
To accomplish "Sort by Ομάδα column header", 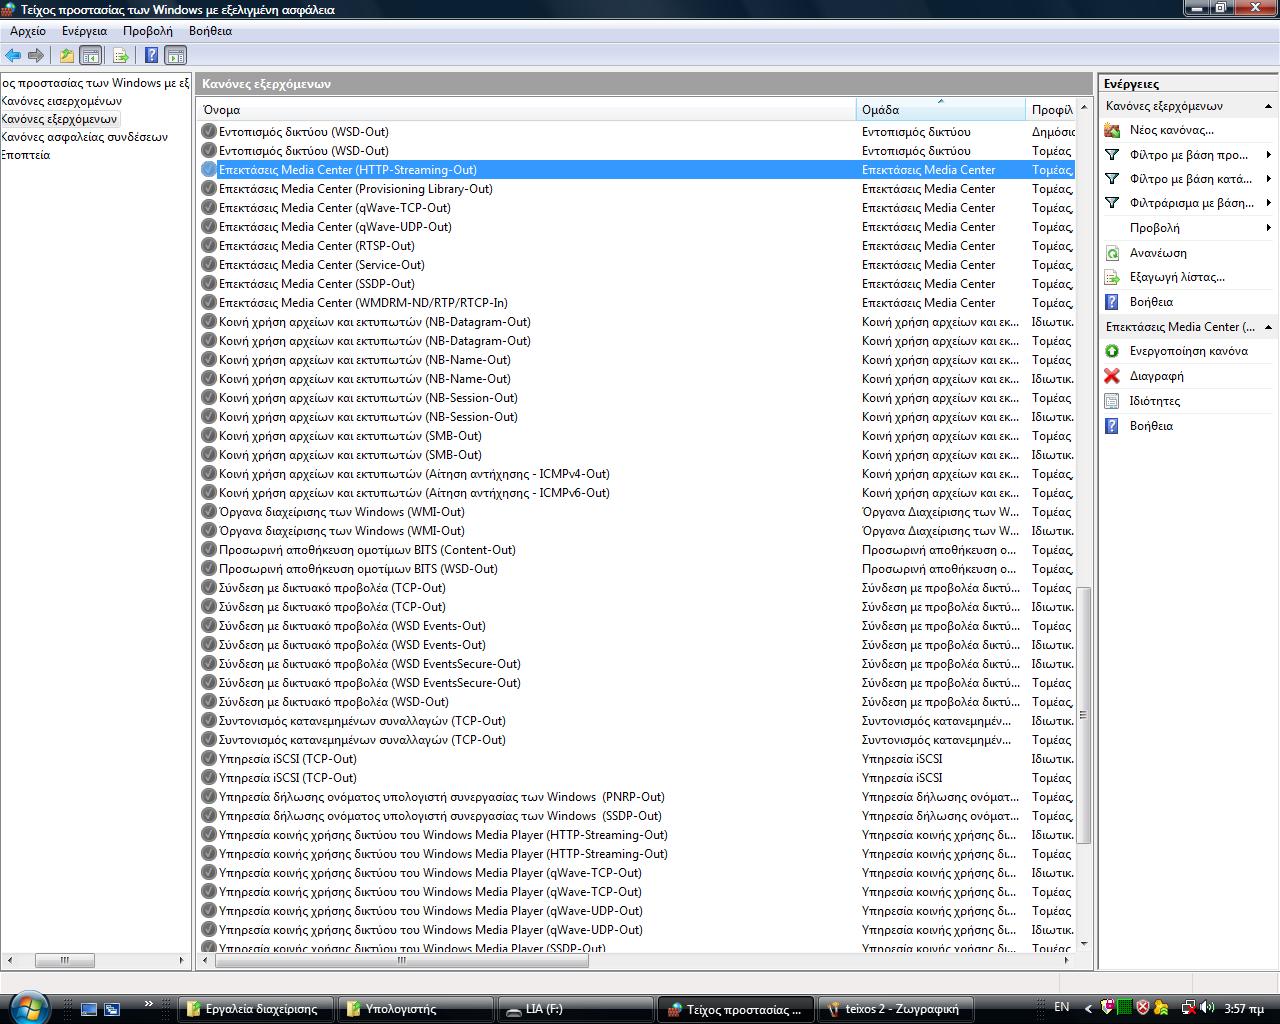I will pos(941,110).
